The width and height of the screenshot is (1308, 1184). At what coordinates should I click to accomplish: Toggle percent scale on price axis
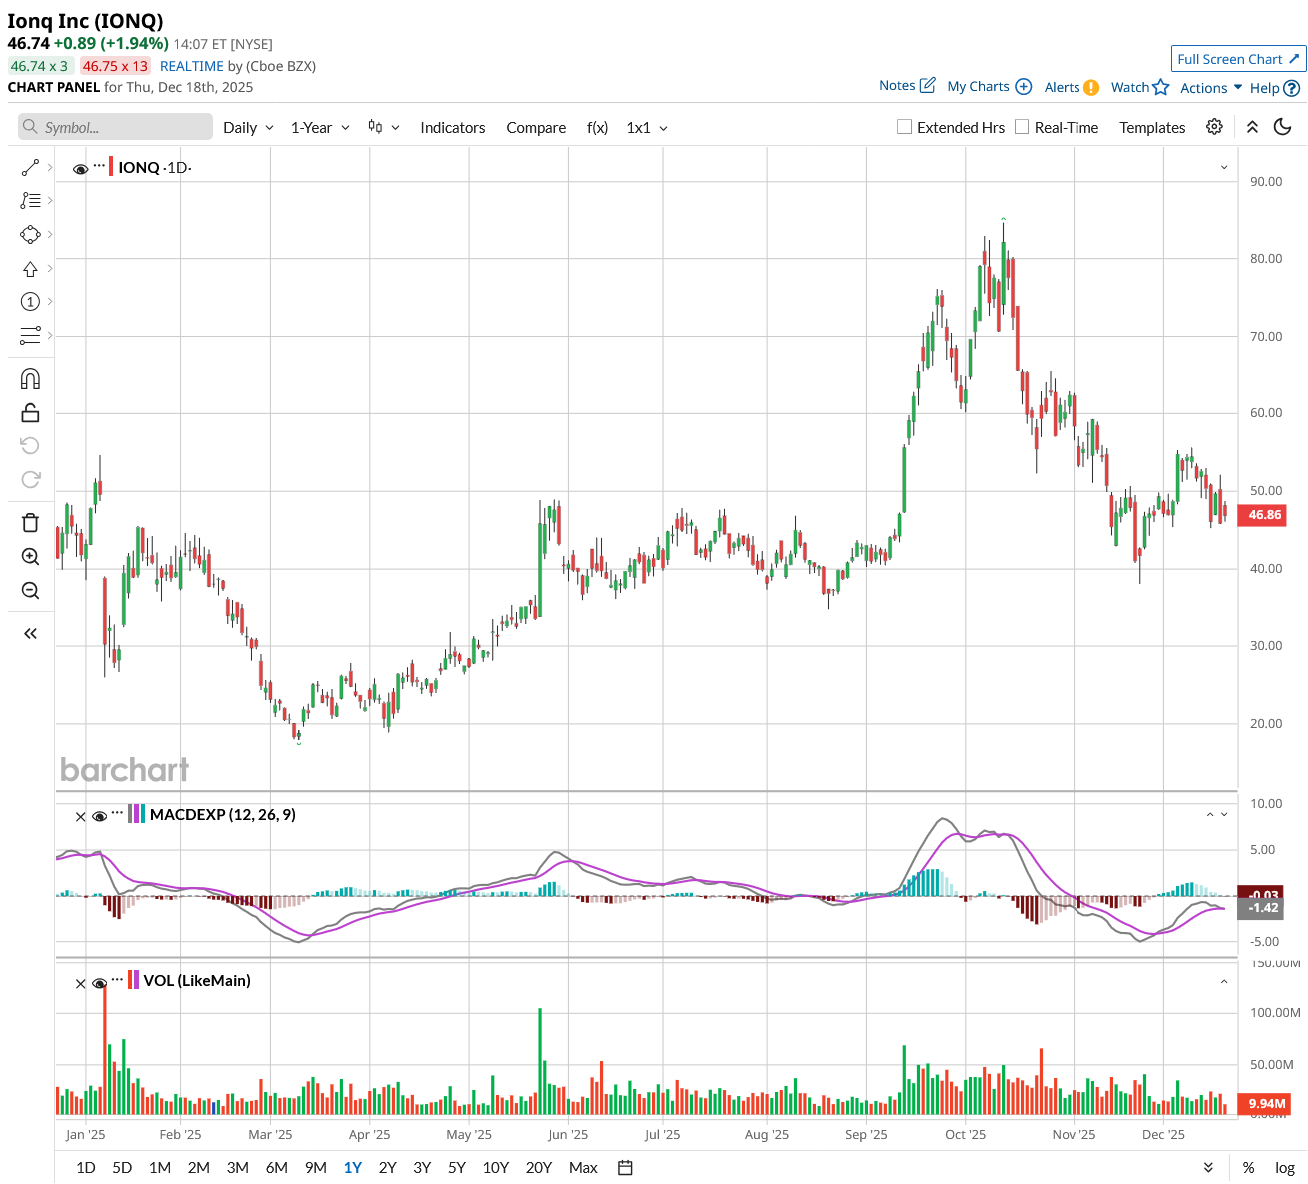[1248, 1167]
